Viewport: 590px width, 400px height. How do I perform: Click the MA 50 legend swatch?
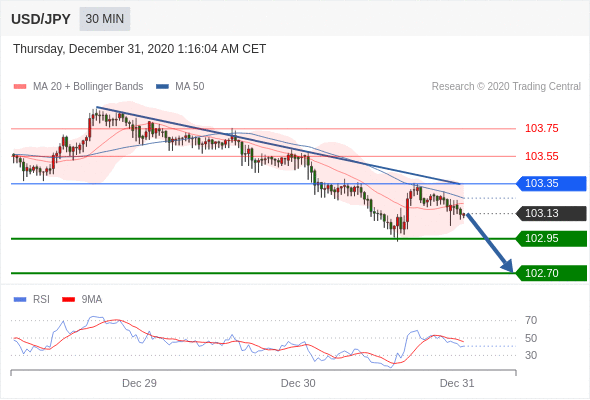[162, 87]
